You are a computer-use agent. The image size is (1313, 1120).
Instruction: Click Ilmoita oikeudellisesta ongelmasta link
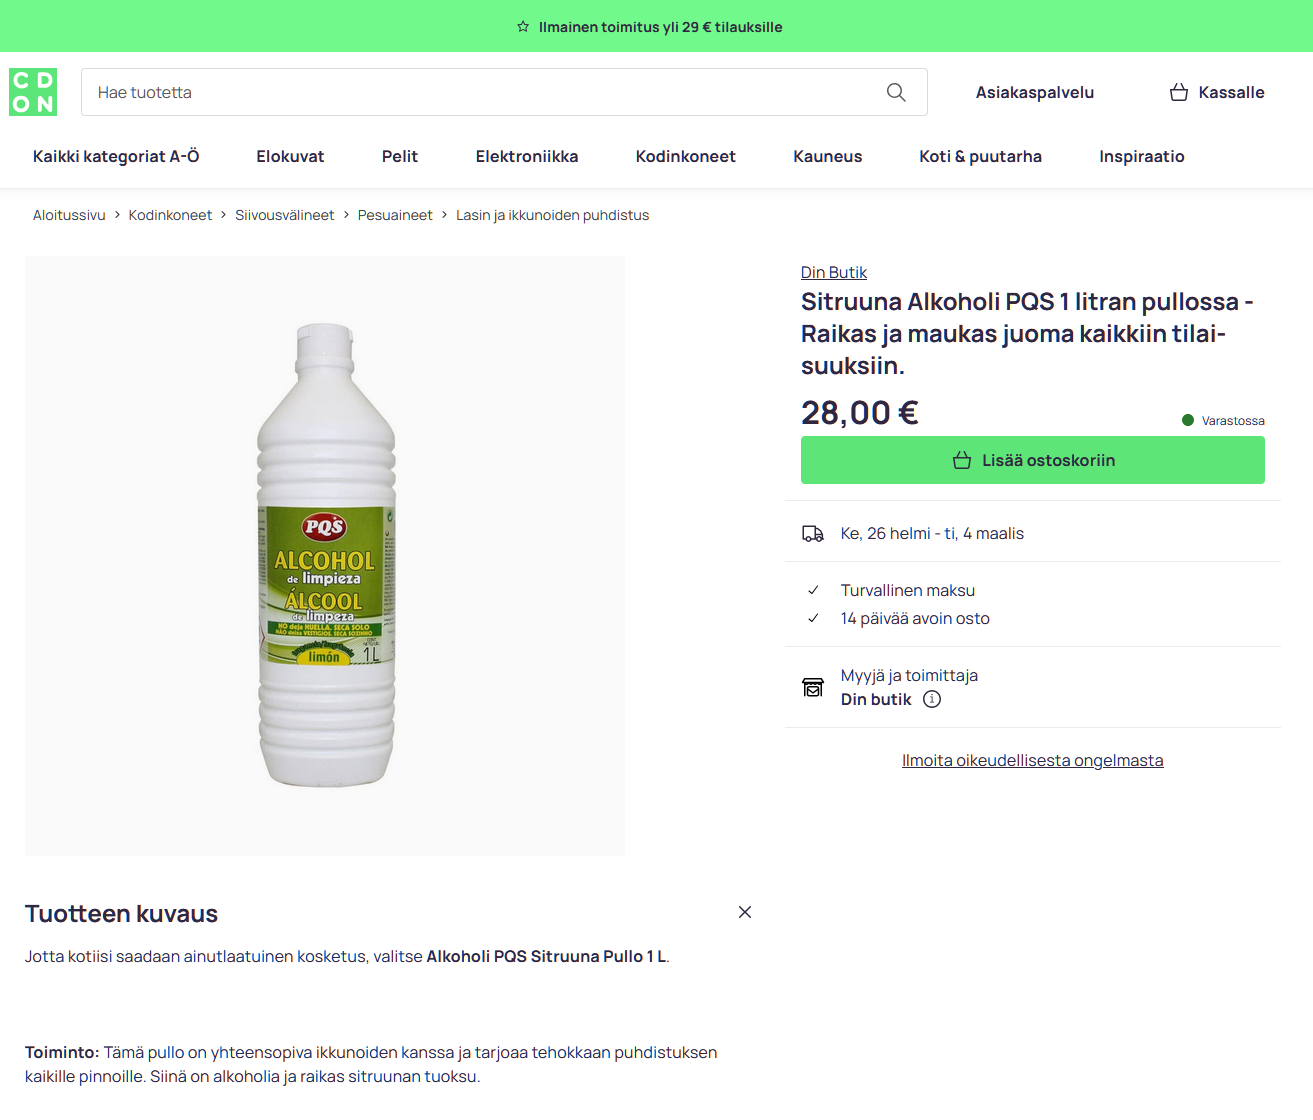(1032, 760)
